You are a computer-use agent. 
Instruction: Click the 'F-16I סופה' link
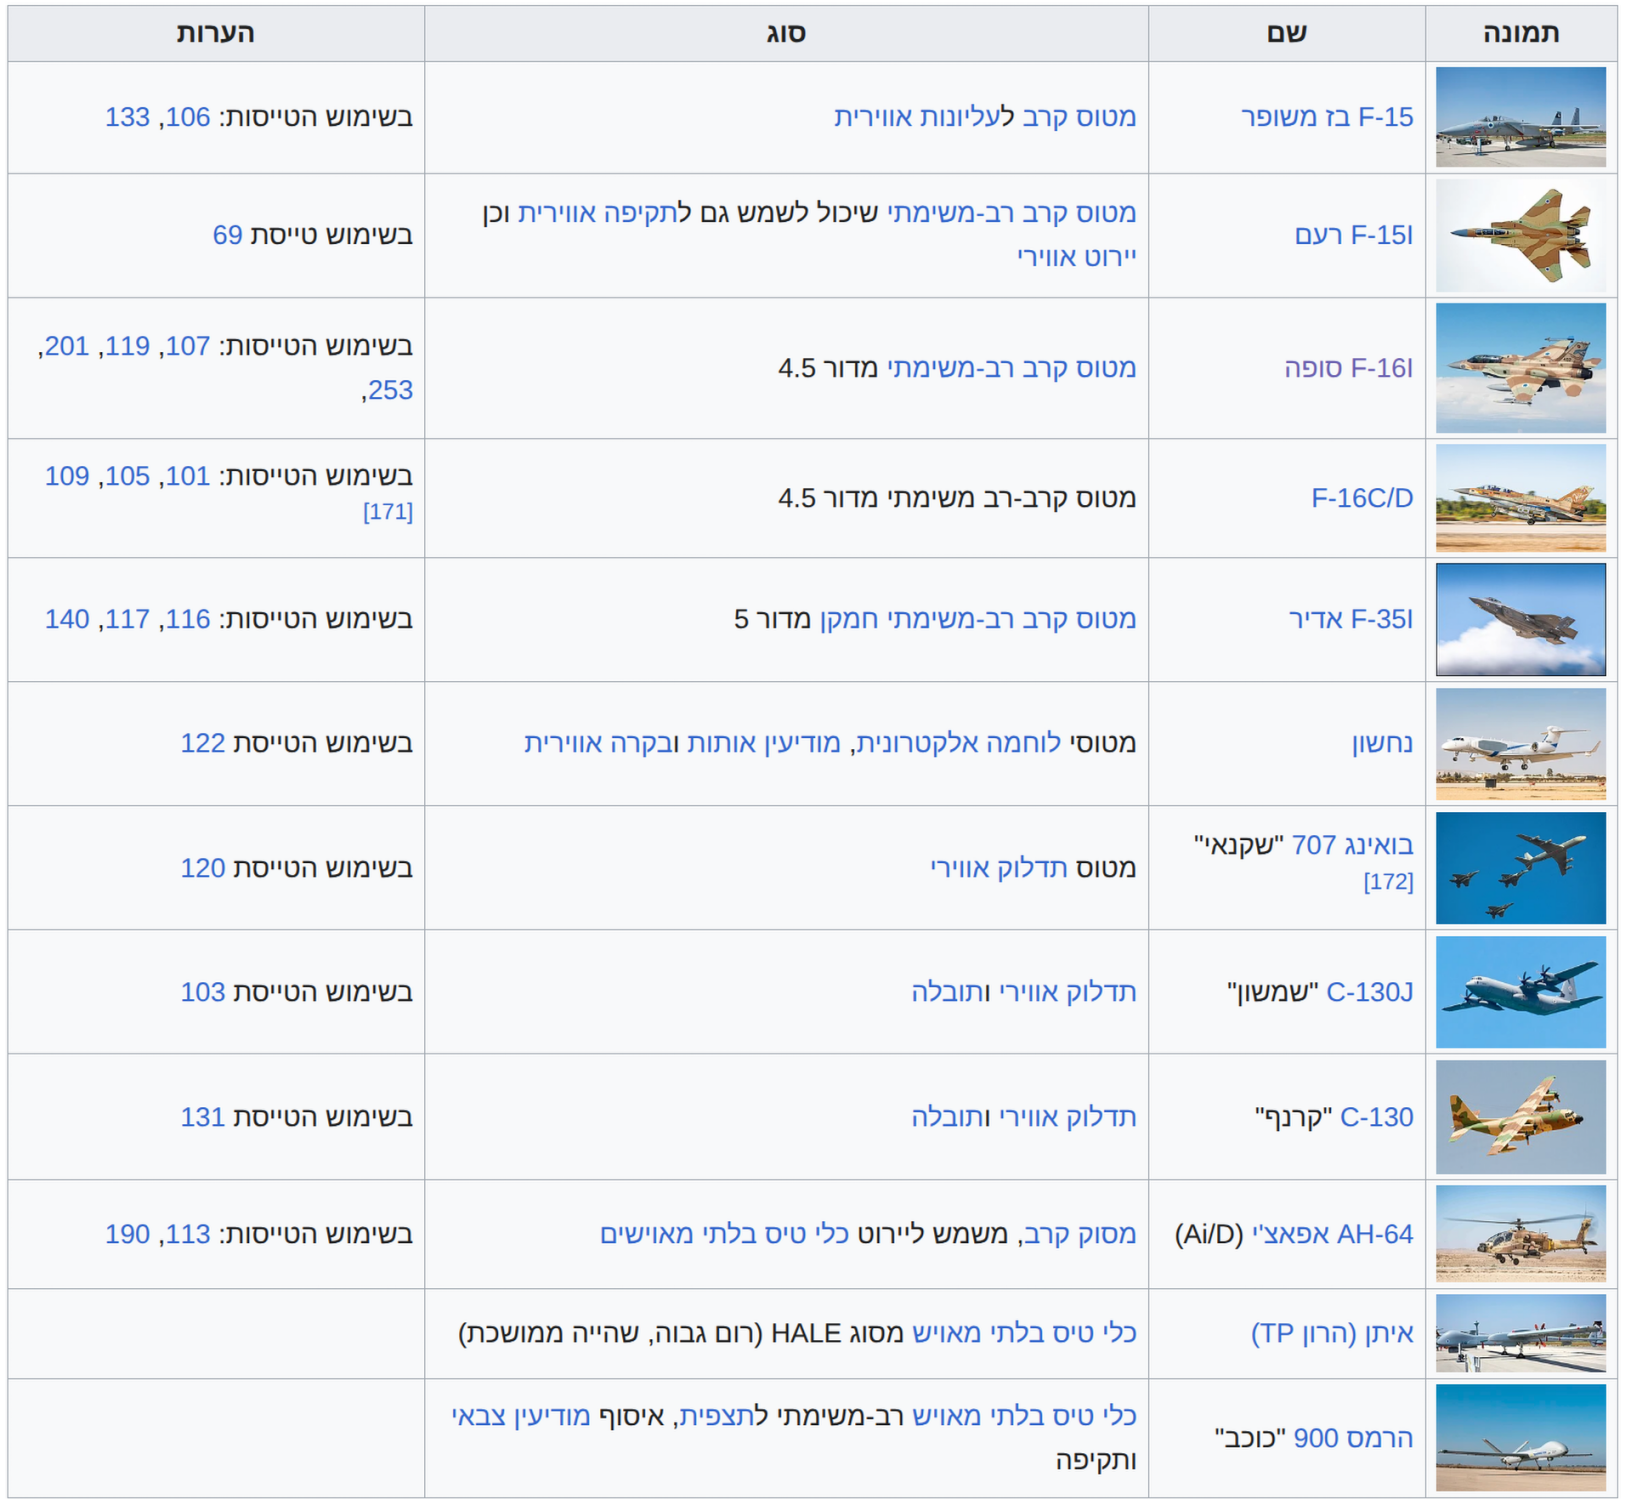[1348, 368]
